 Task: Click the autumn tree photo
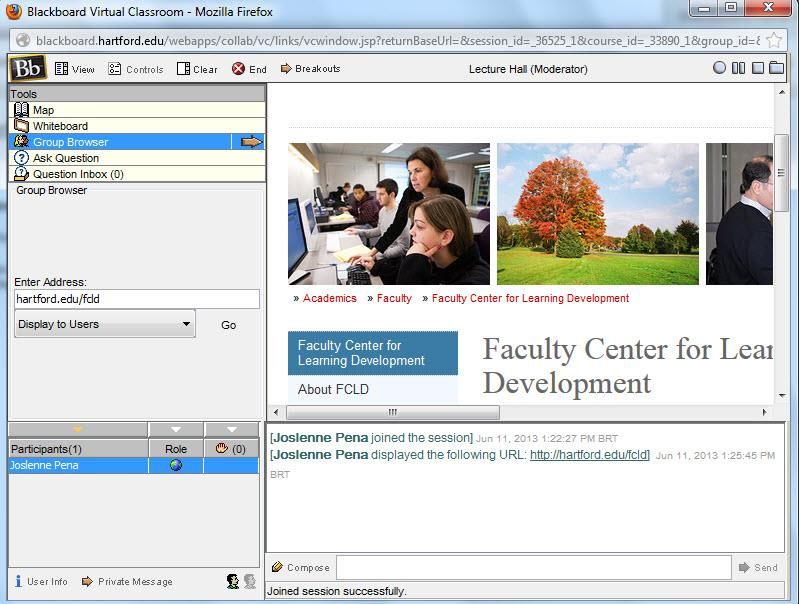[x=598, y=214]
